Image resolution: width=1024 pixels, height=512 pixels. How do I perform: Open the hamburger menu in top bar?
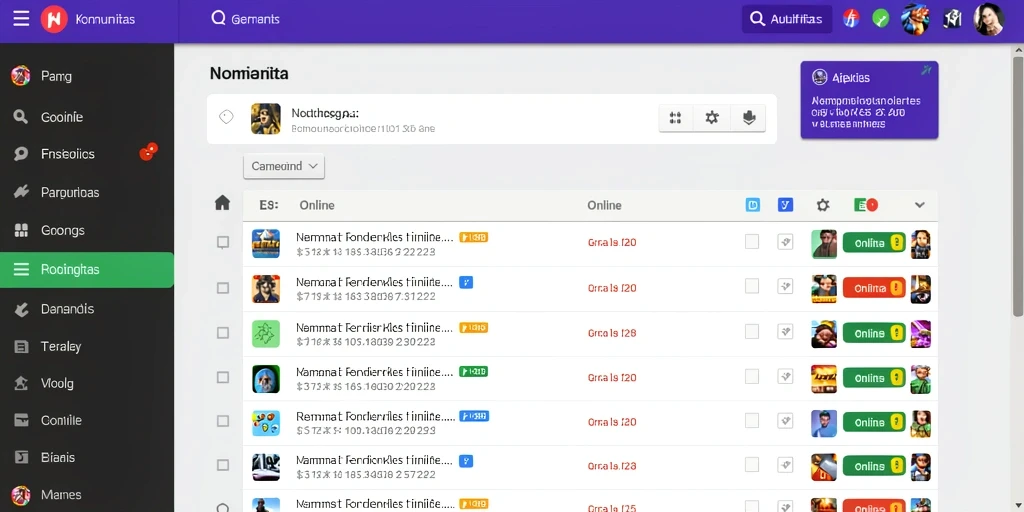click(x=21, y=19)
